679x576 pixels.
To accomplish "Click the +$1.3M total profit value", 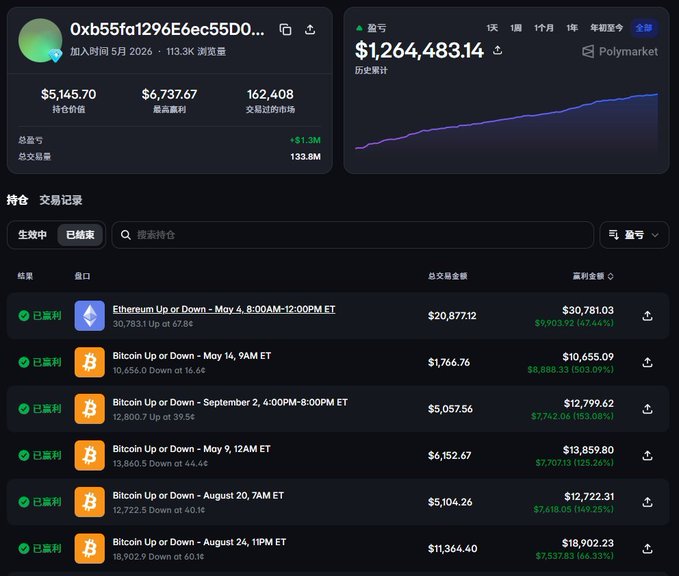I will [305, 140].
